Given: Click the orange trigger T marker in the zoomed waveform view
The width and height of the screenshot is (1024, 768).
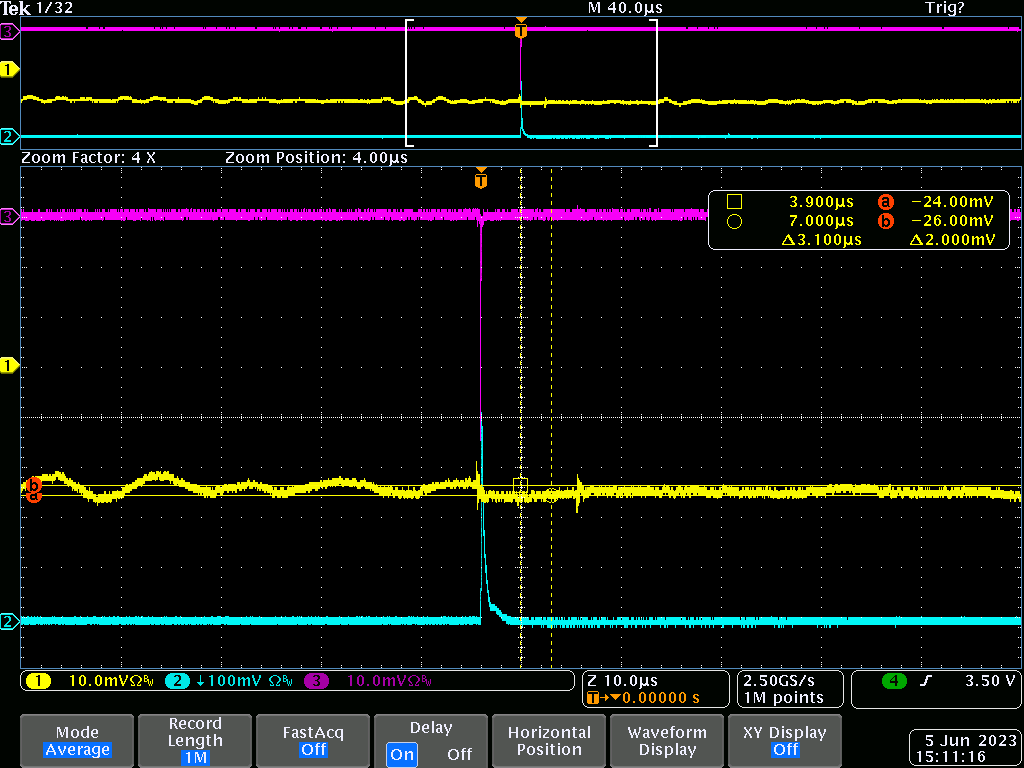Looking at the screenshot, I should (x=481, y=181).
